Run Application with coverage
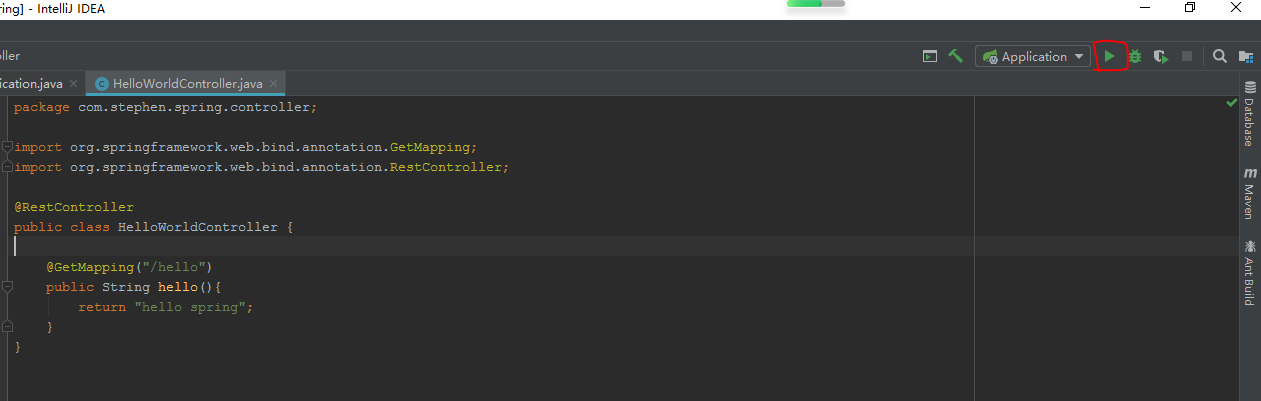The image size is (1261, 401). click(x=1161, y=57)
